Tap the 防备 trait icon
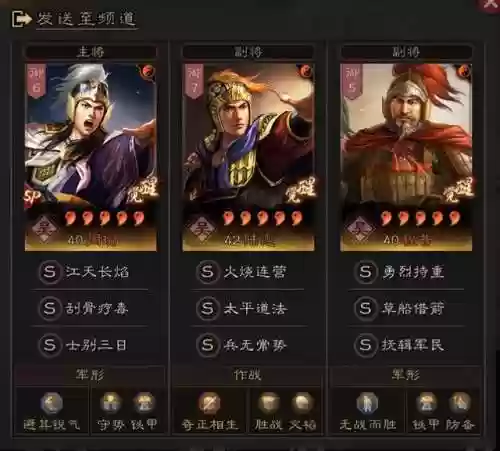Image resolution: width=500 pixels, height=451 pixels. point(460,402)
